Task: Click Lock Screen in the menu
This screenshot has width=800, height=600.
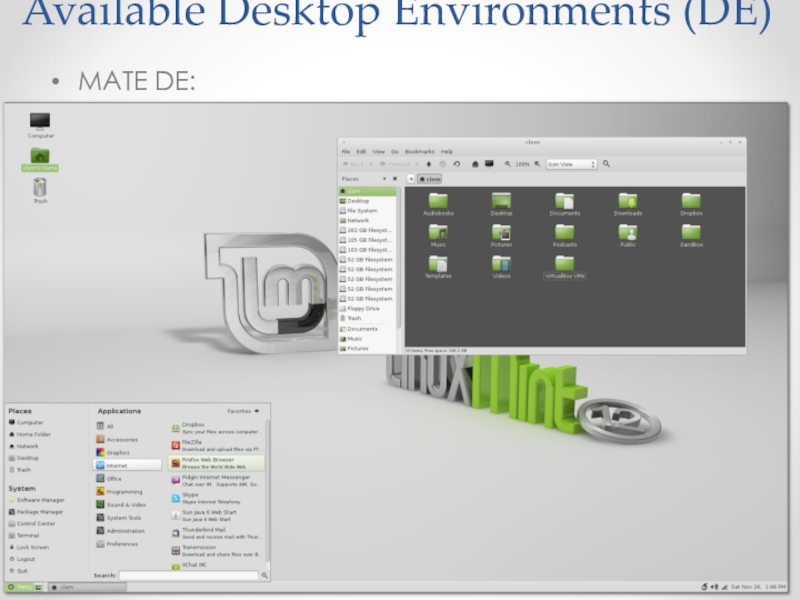Action: coord(29,547)
